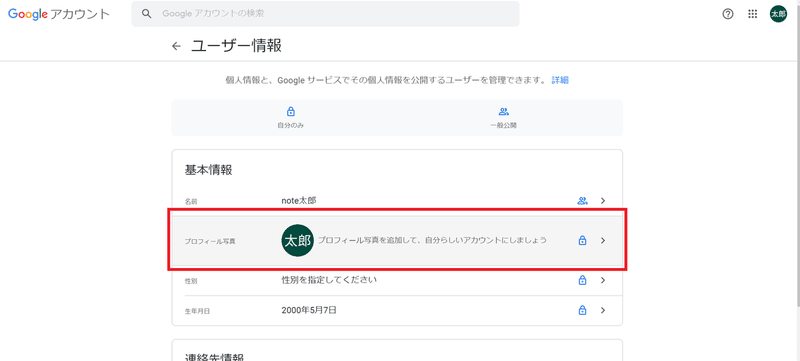Open the 生年月日 row chevron

tap(603, 310)
